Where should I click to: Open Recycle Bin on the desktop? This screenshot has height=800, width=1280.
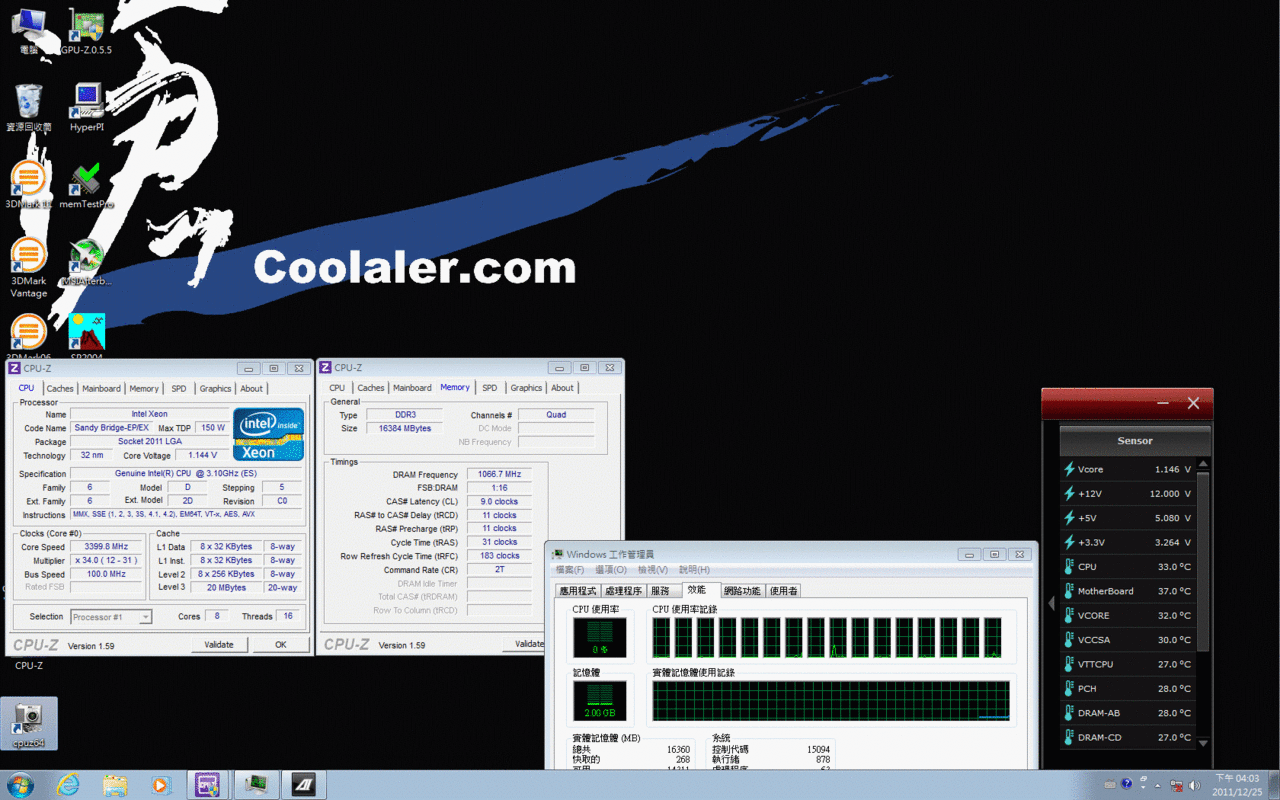point(29,107)
